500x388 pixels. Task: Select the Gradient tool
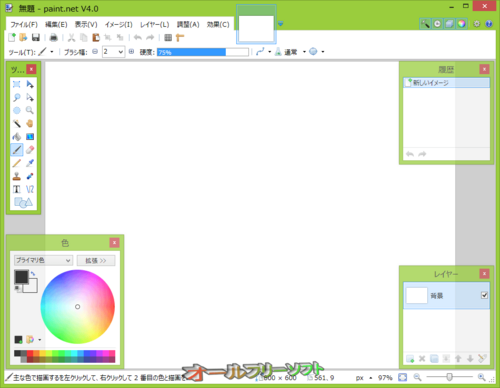30,137
